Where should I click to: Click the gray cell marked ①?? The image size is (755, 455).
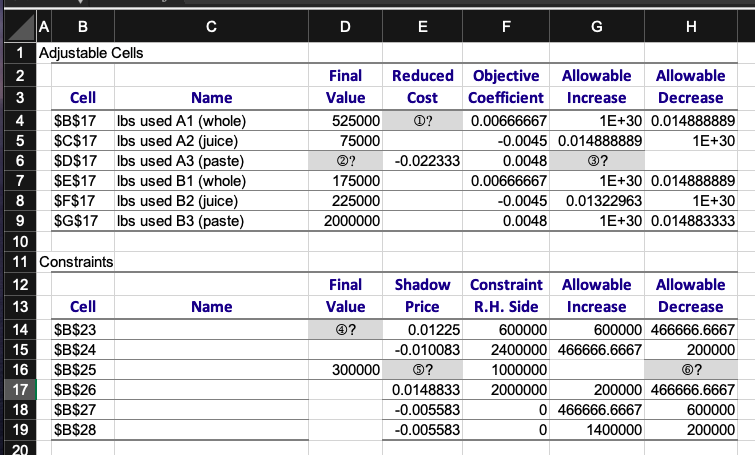(x=422, y=120)
